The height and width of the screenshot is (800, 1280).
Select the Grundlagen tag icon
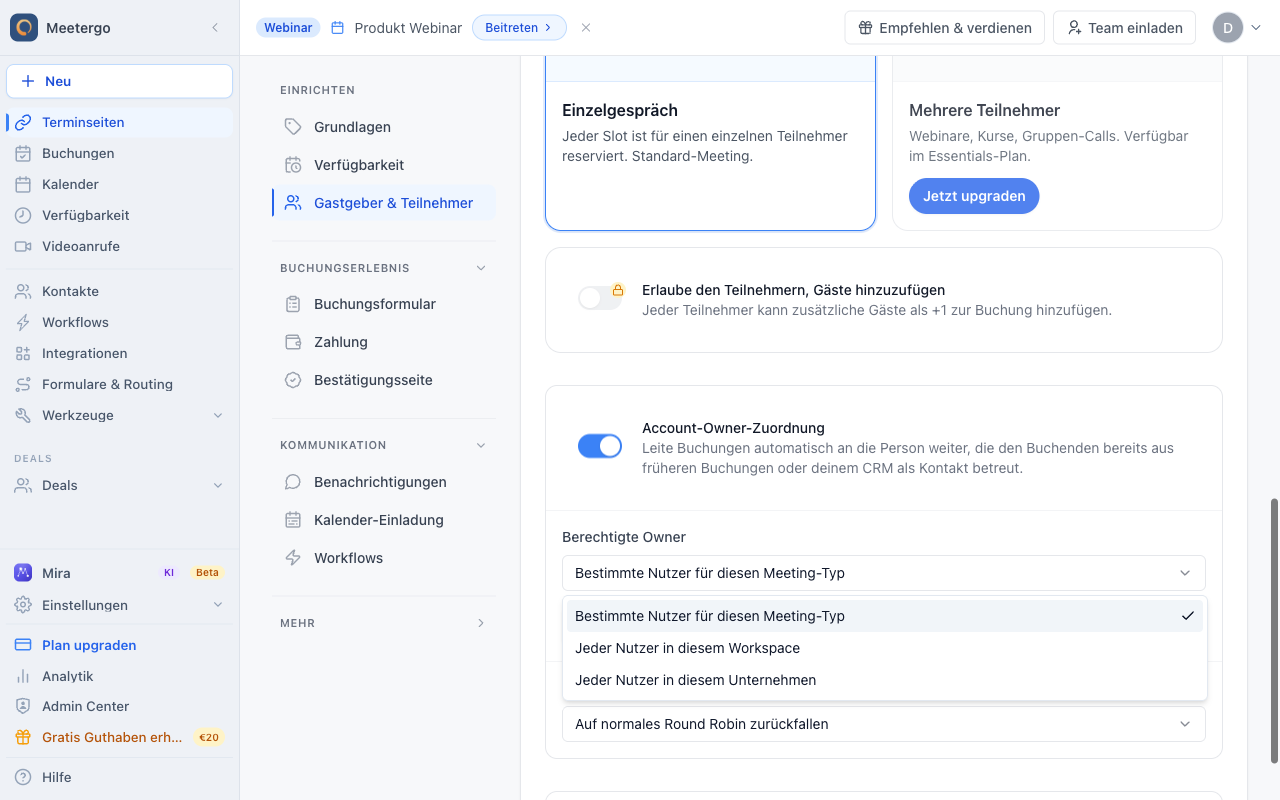click(293, 127)
